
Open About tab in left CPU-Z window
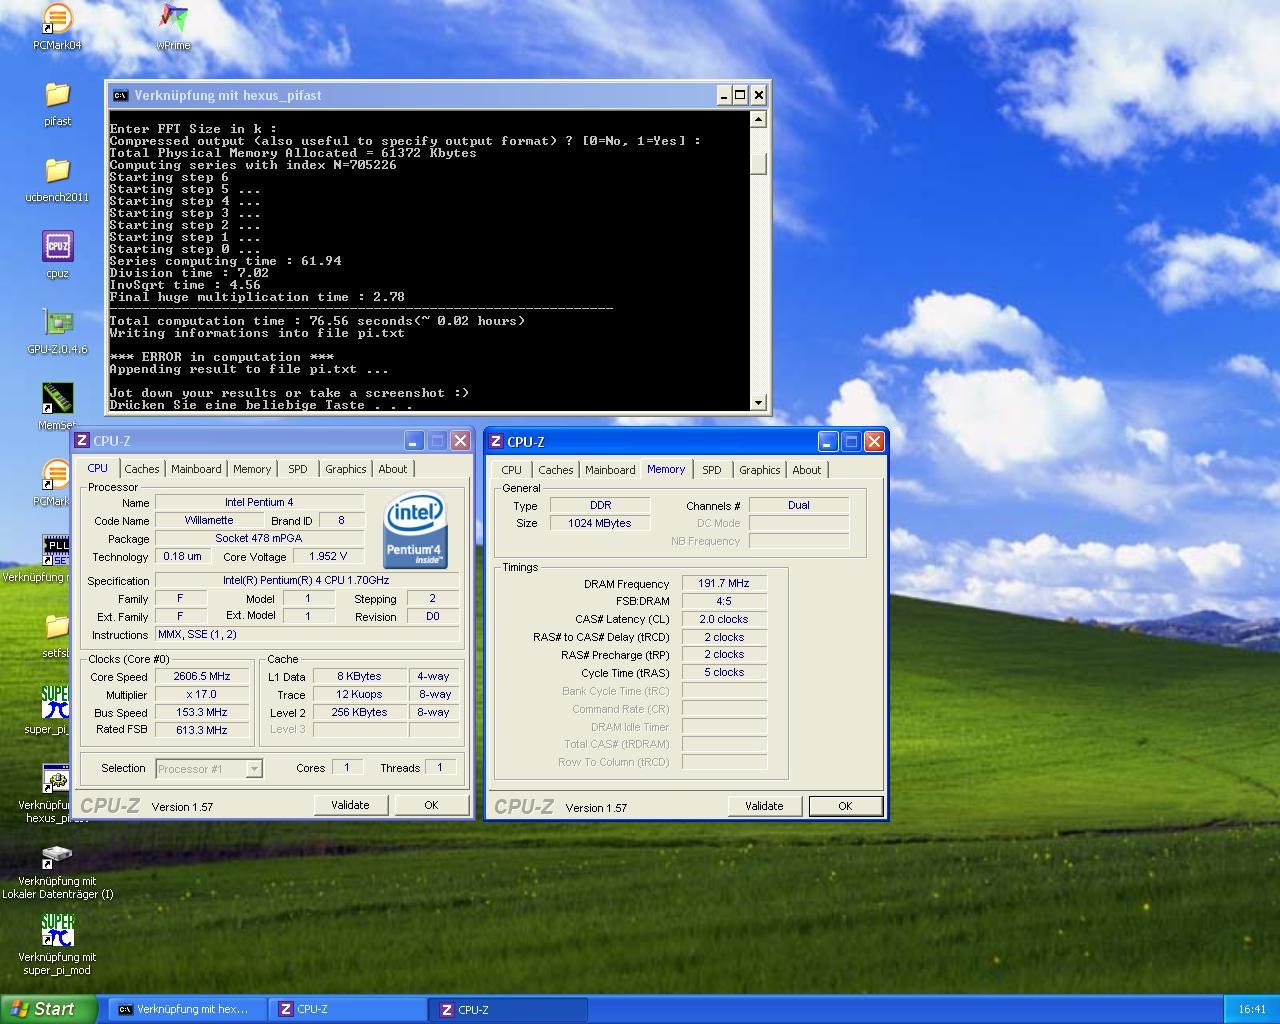(x=393, y=469)
